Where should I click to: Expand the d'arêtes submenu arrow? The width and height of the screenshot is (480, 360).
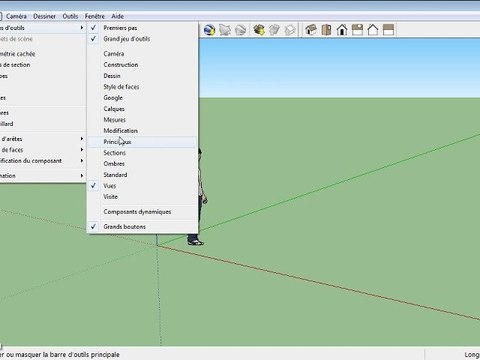[x=82, y=139]
